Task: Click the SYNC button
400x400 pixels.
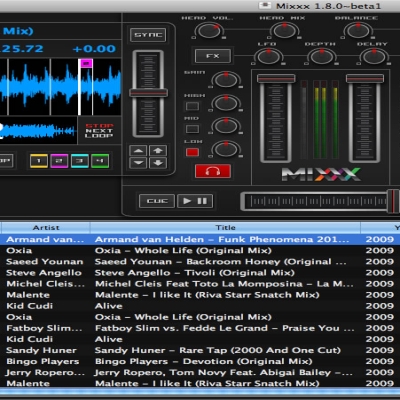Action: pyautogui.click(x=148, y=35)
